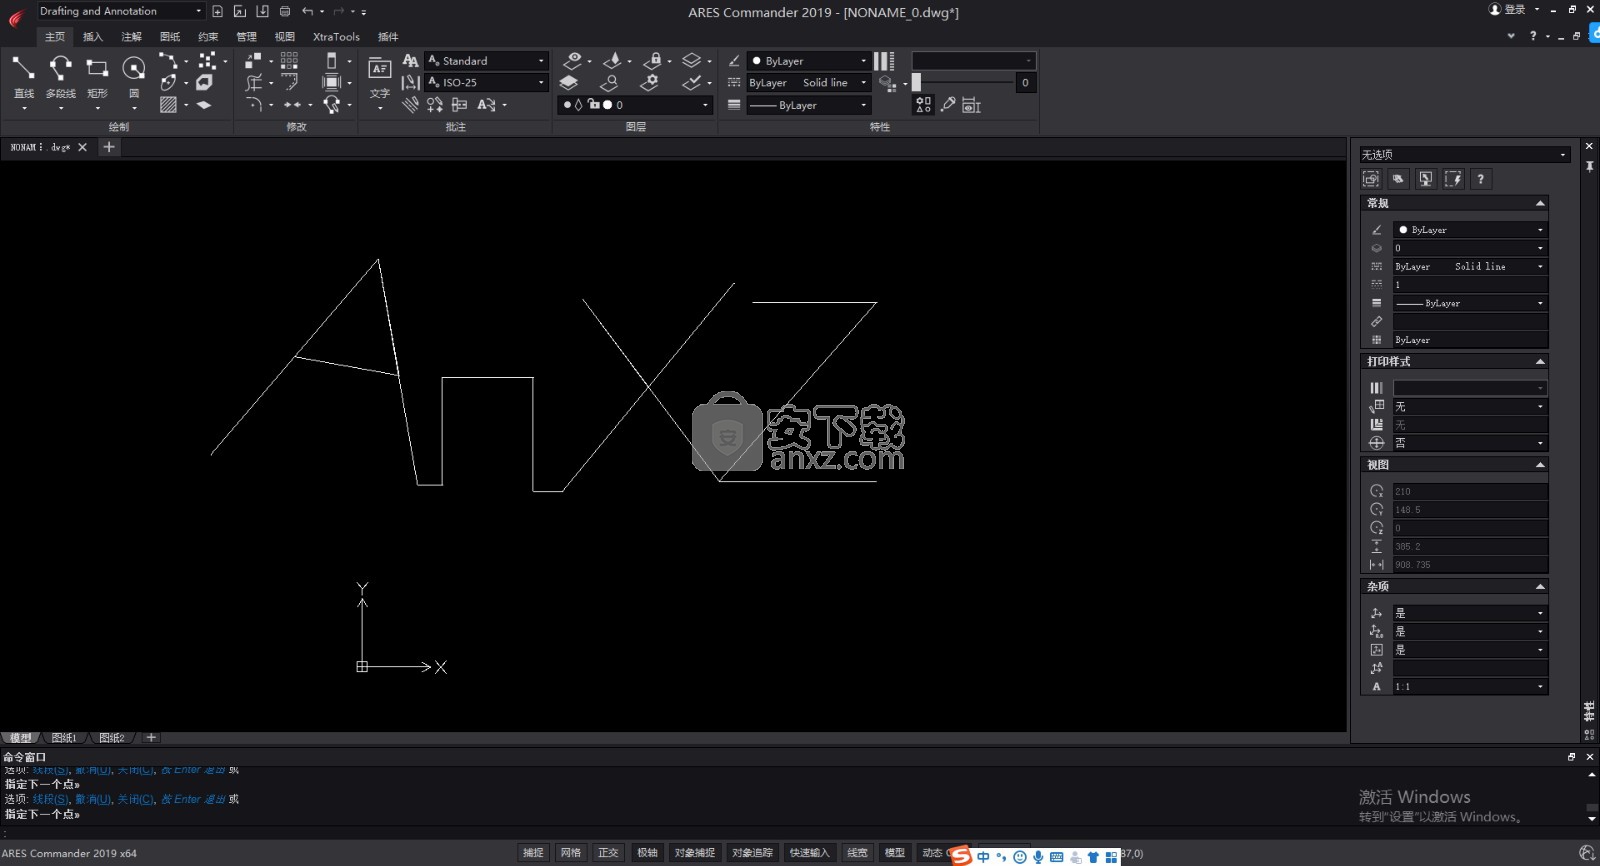Click the Print icon in quick access toolbar

285,11
